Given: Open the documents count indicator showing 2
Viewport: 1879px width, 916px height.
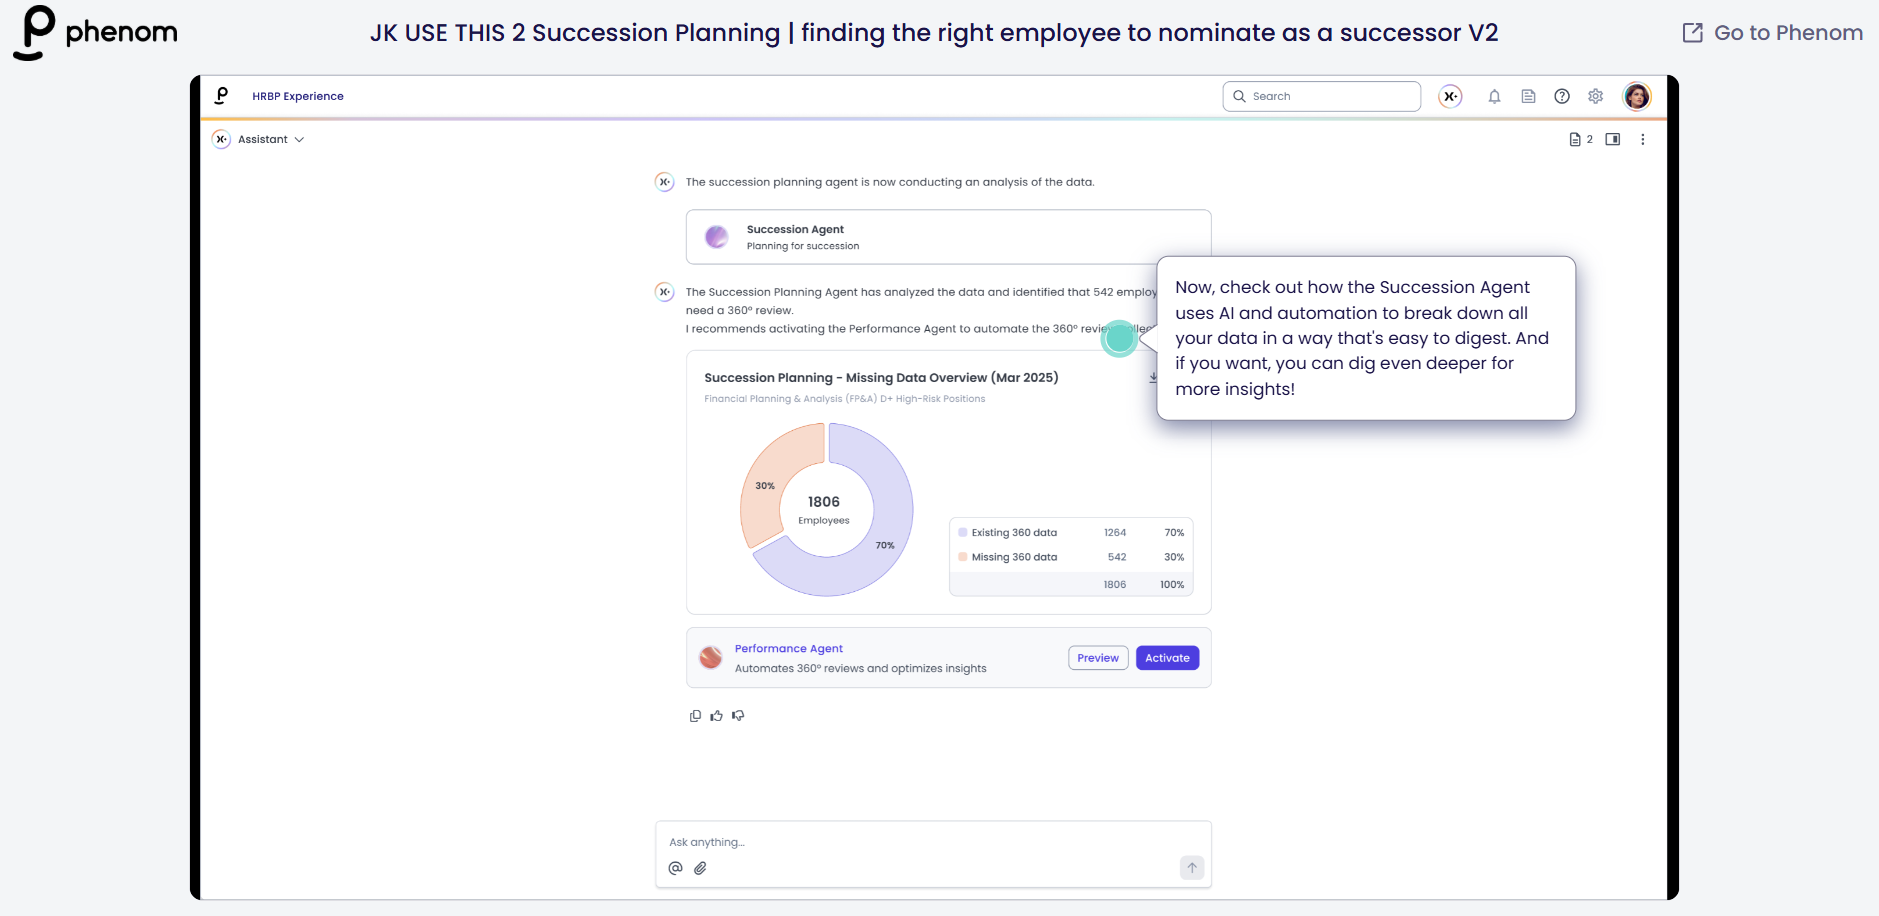Looking at the screenshot, I should (1580, 140).
